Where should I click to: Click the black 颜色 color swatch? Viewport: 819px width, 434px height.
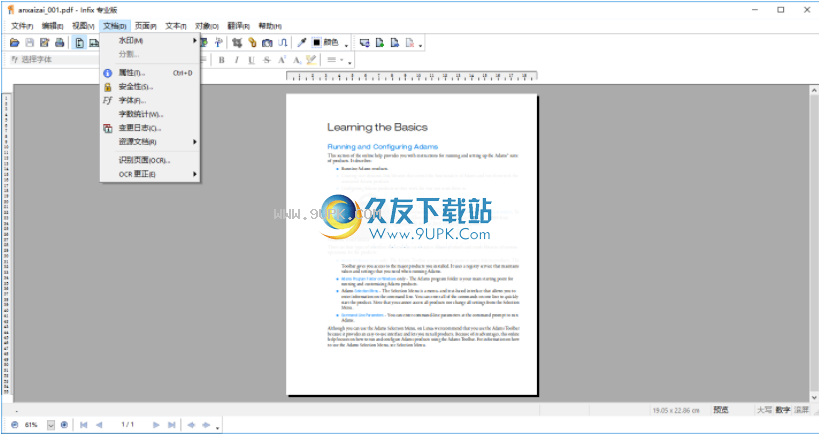(x=317, y=43)
